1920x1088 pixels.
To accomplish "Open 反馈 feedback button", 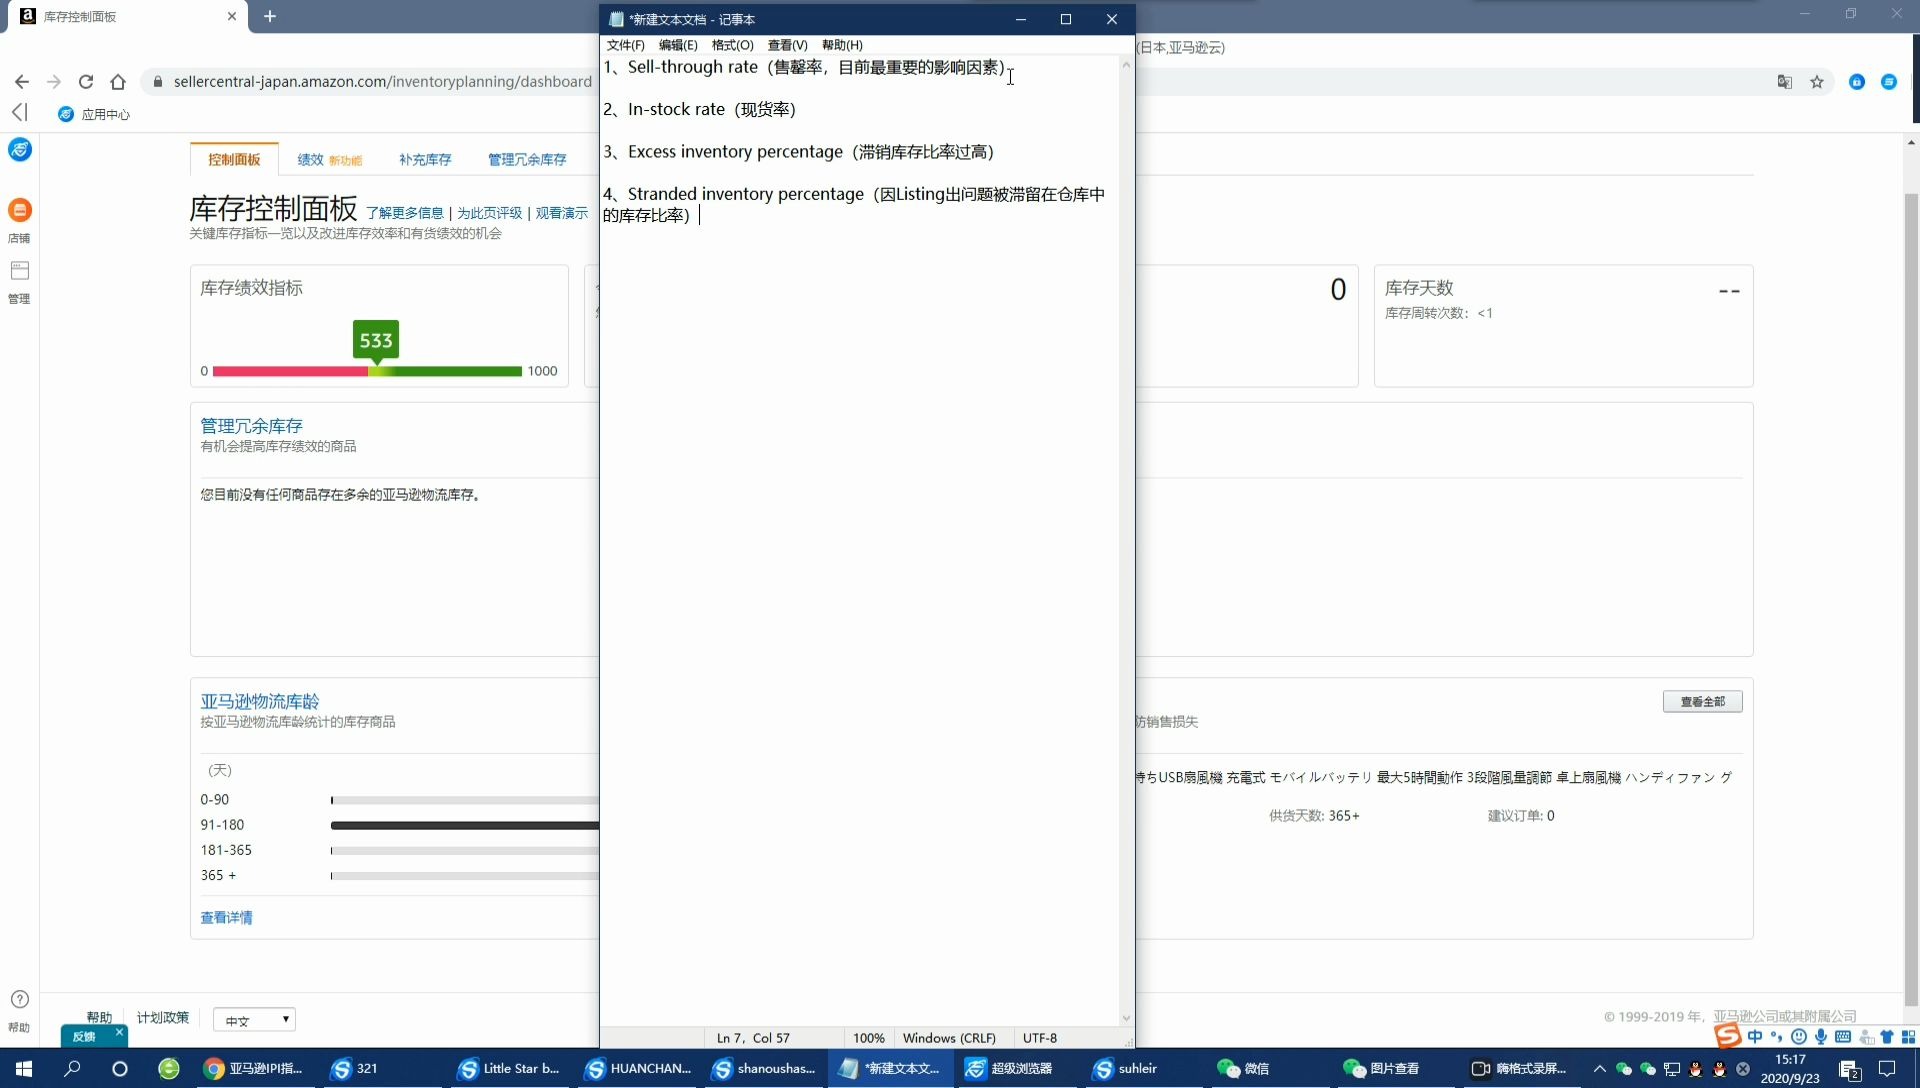I will coord(85,1037).
